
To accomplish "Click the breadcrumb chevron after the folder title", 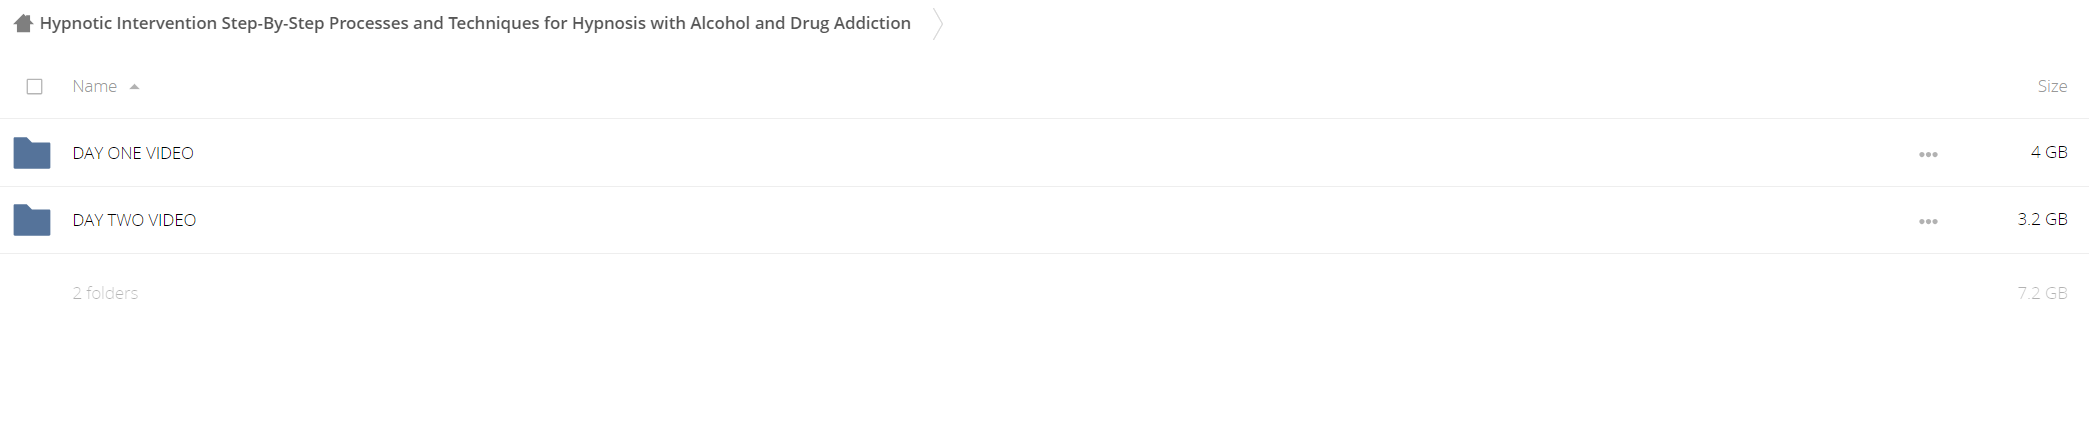I will tap(937, 23).
